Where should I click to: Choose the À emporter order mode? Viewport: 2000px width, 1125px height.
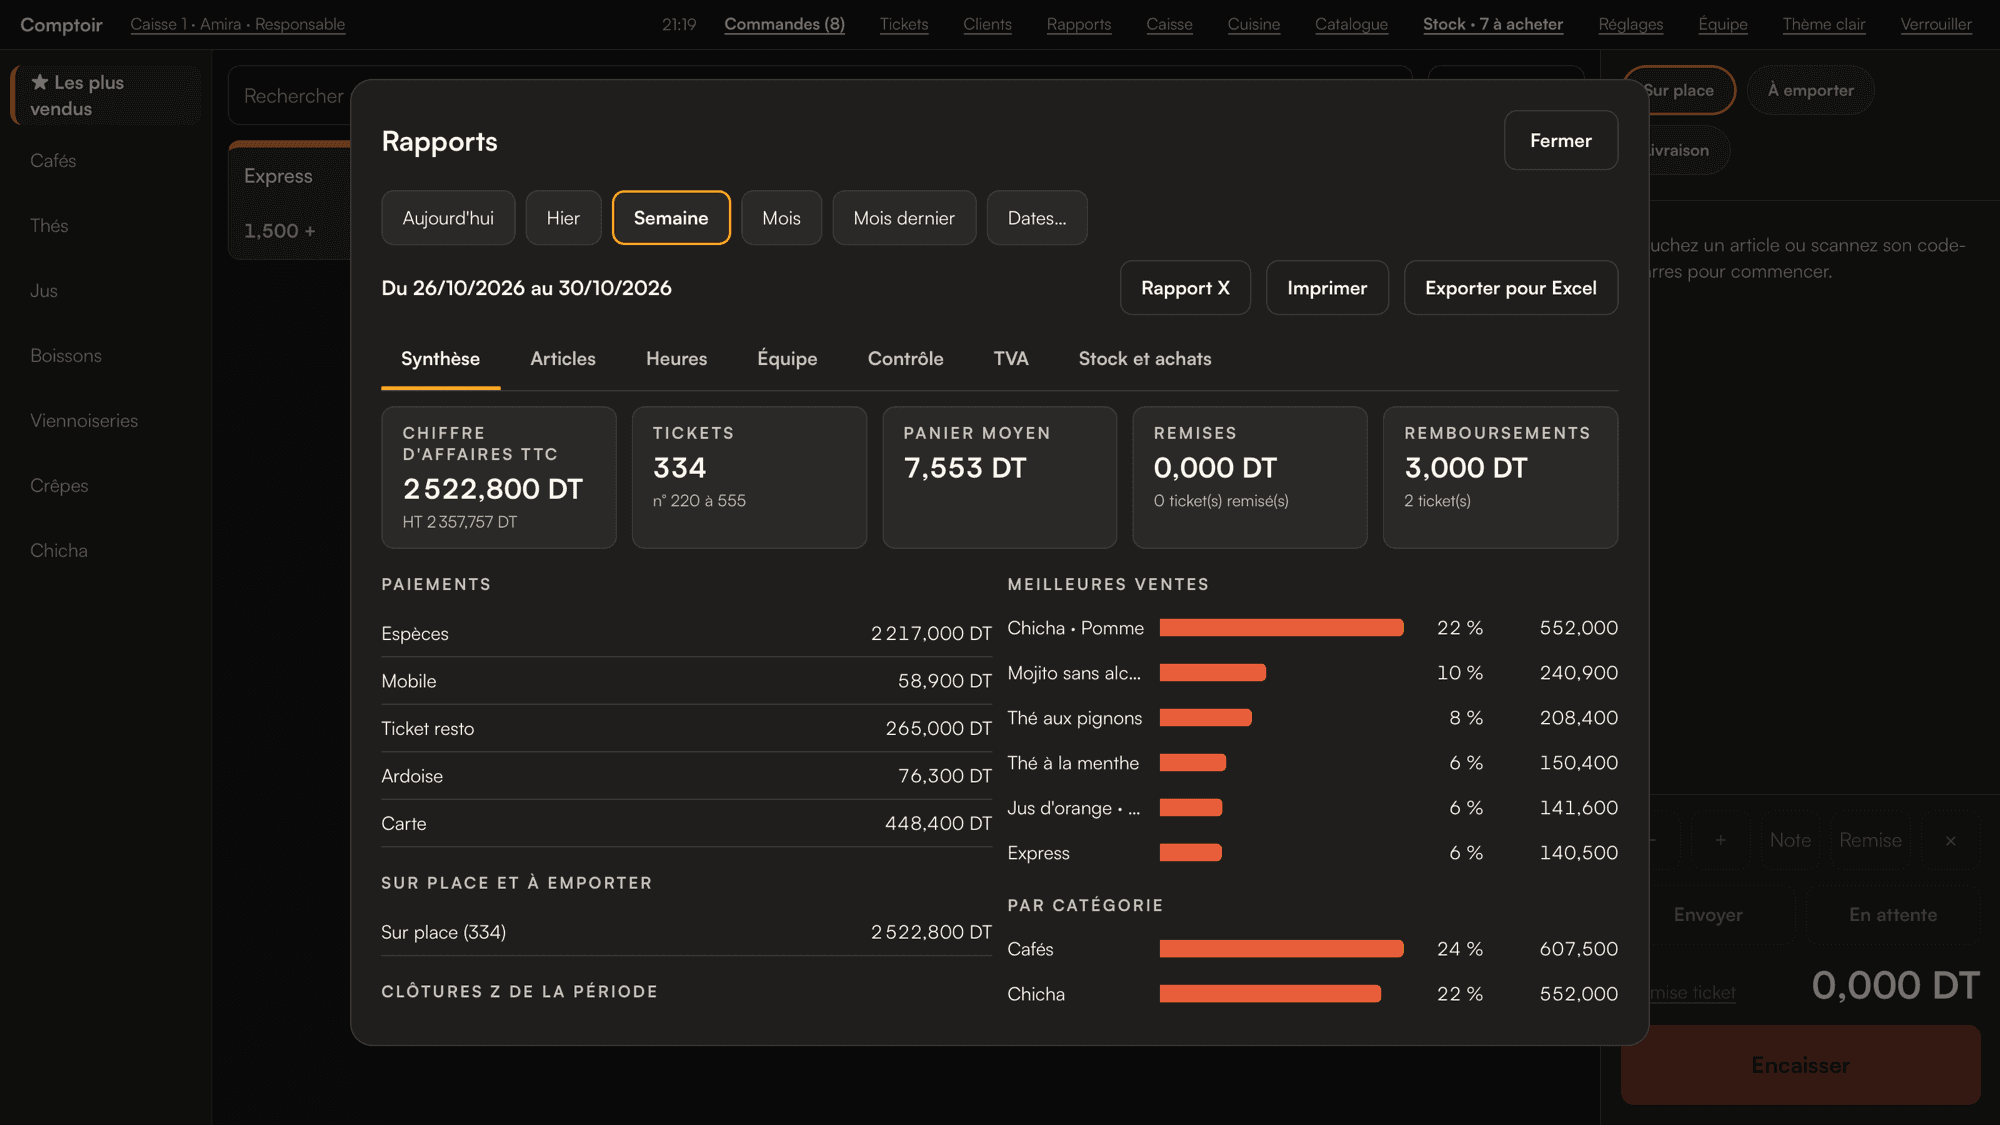[x=1810, y=90]
